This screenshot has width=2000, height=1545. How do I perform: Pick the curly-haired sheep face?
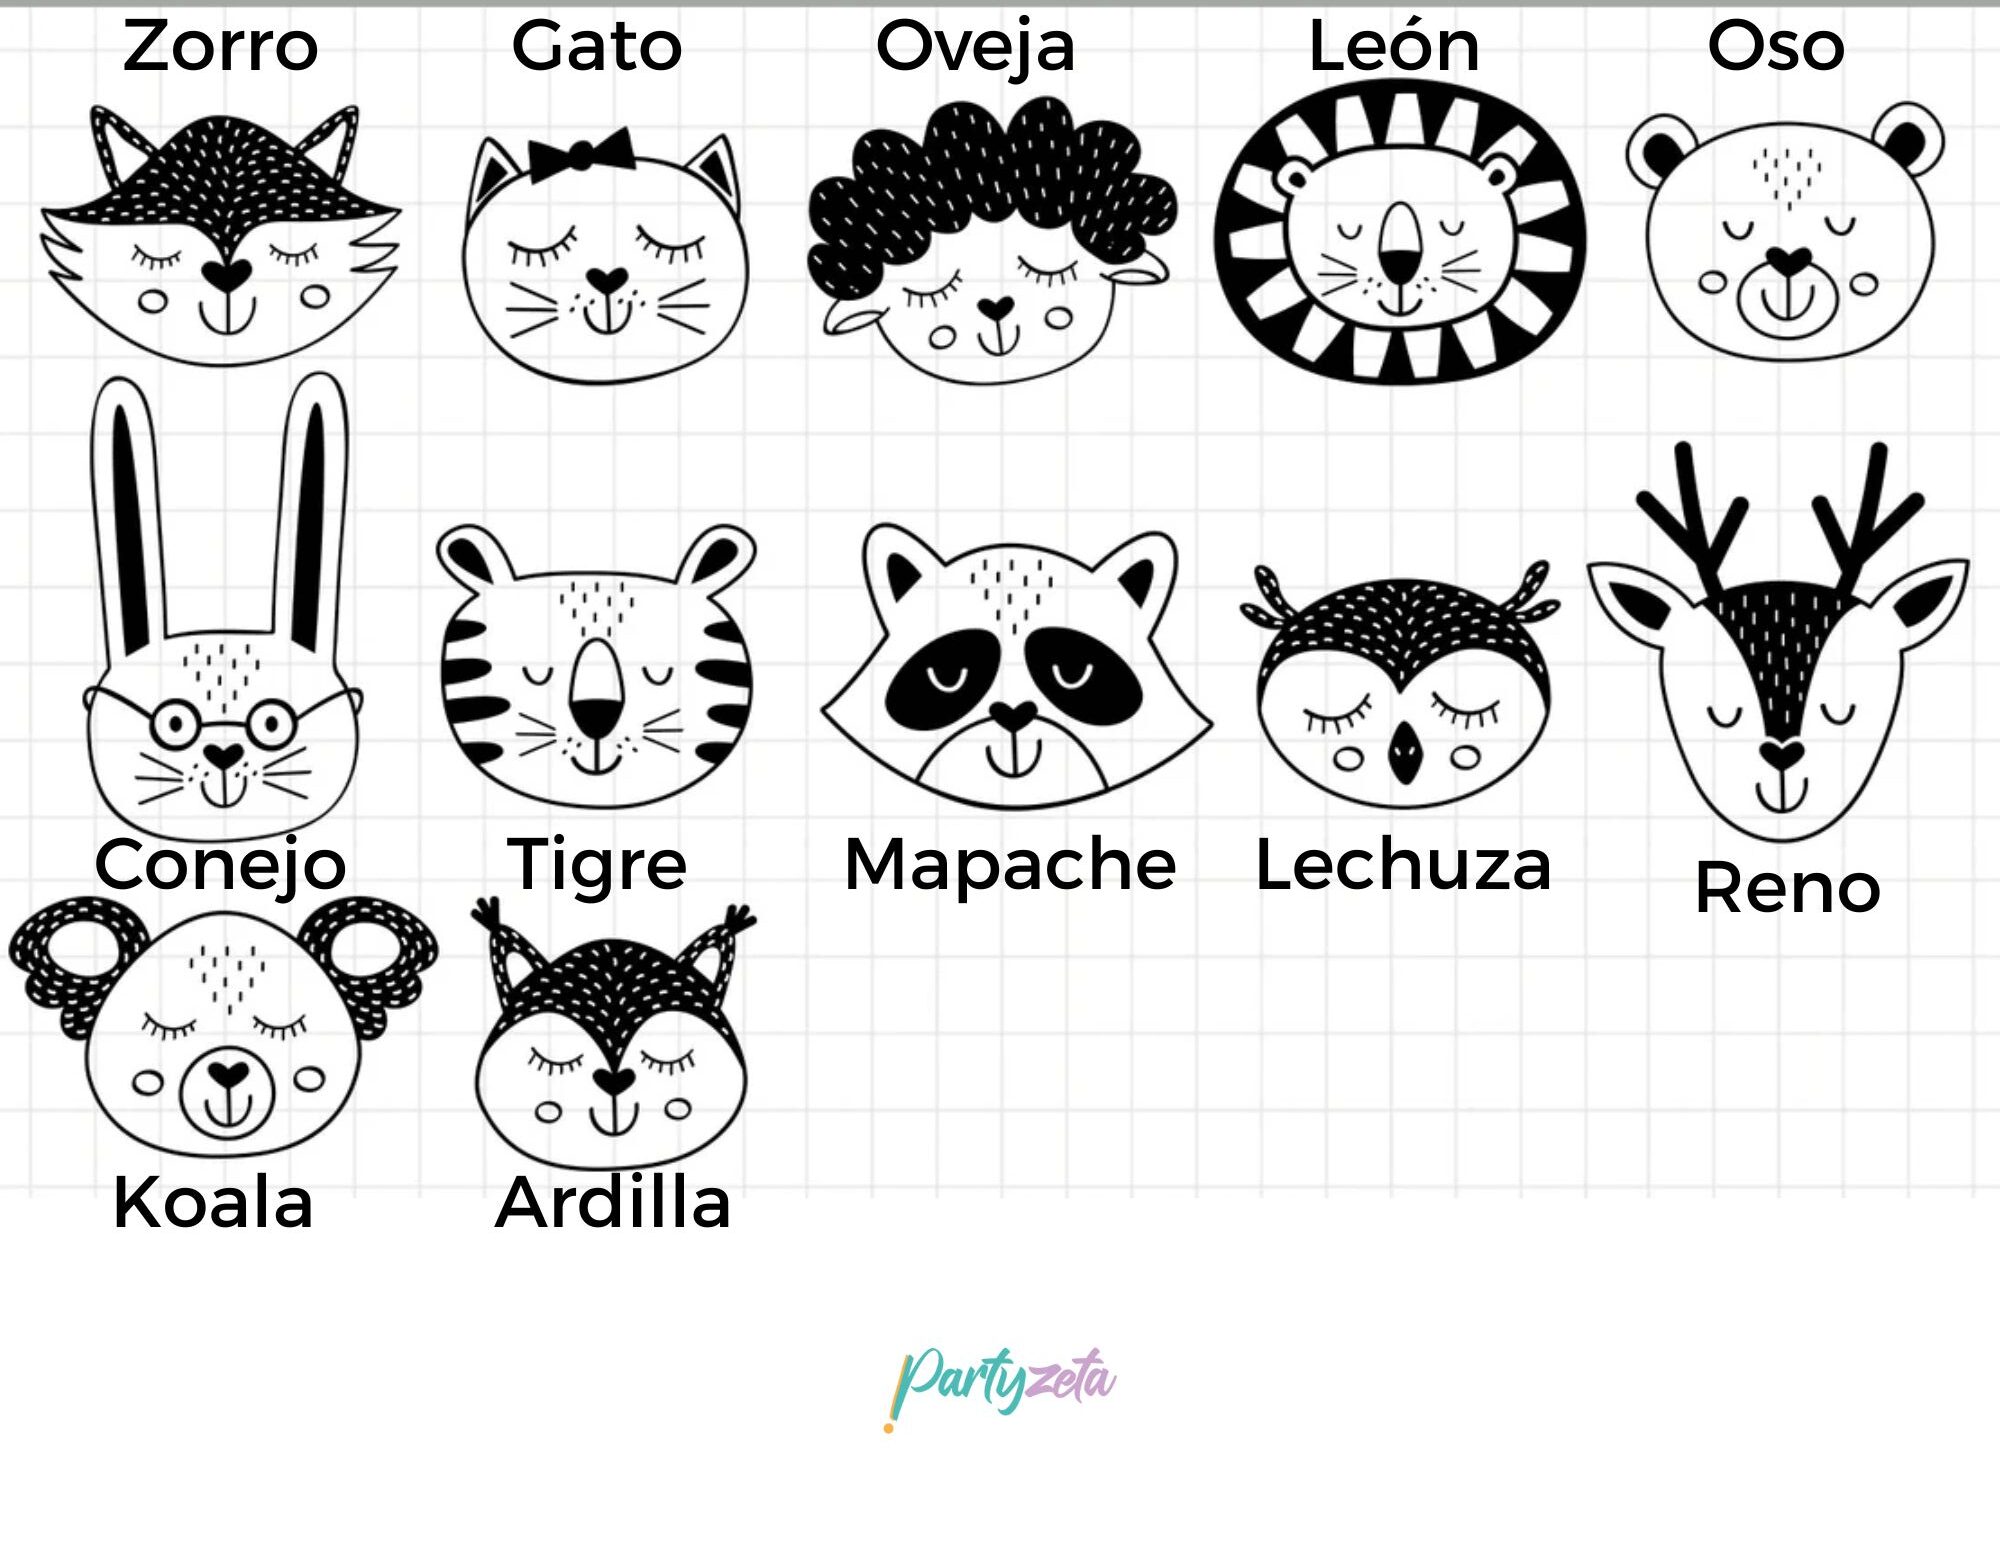(x=992, y=240)
